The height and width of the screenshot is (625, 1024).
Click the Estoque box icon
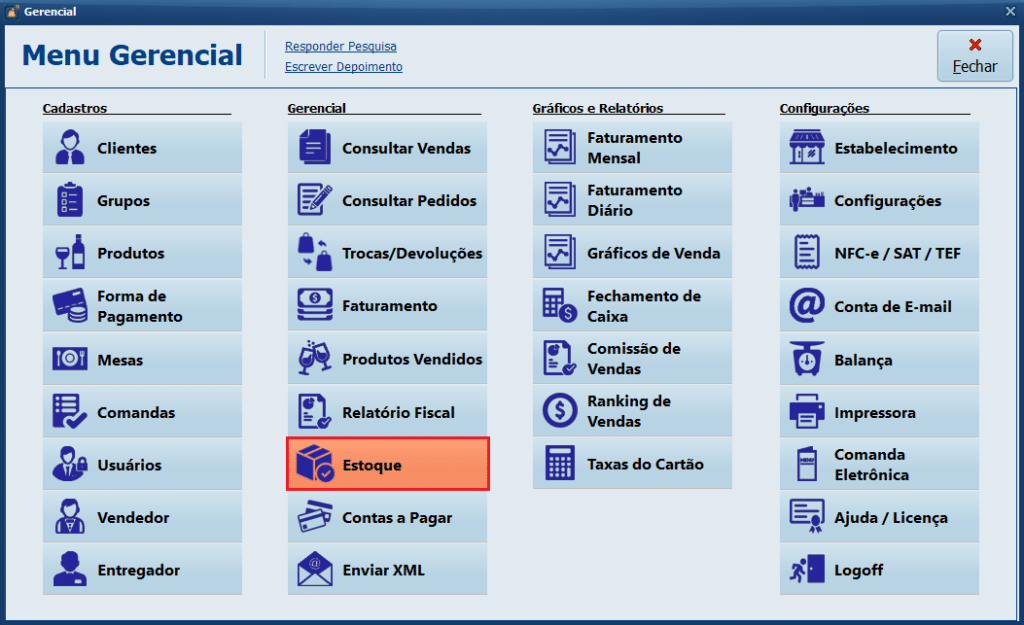click(x=315, y=464)
